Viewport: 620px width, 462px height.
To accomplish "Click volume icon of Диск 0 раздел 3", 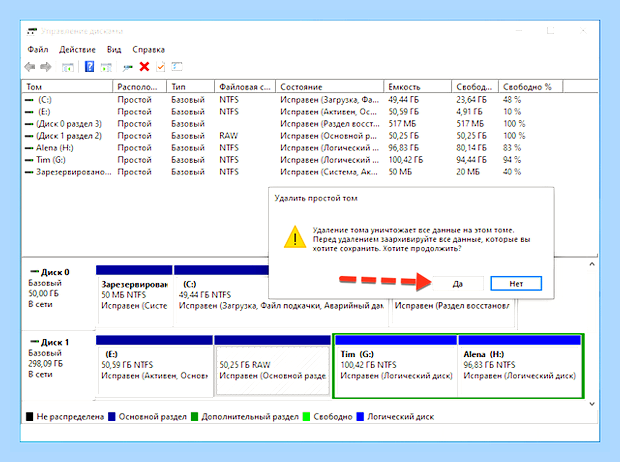I will click(x=29, y=124).
